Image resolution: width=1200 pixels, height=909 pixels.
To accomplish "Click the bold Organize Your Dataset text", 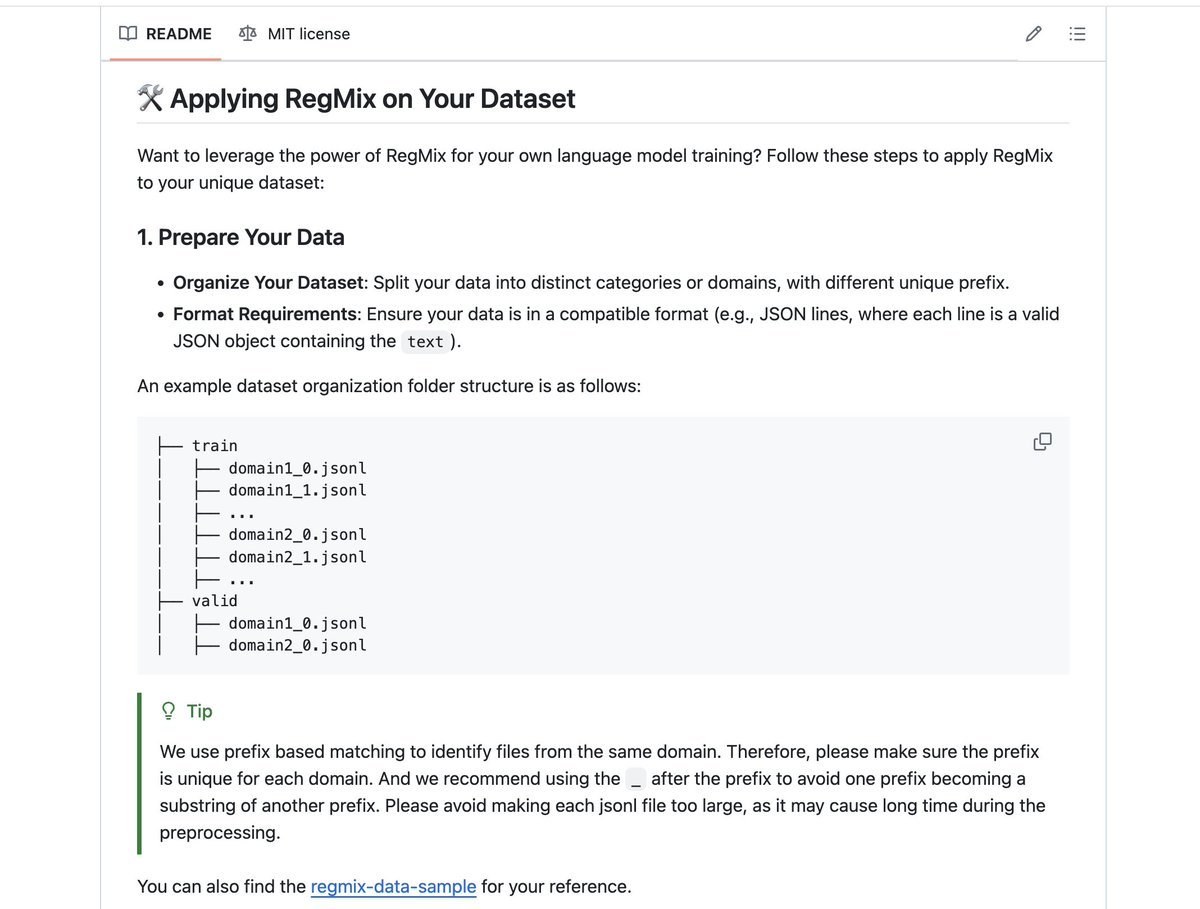I will (269, 283).
